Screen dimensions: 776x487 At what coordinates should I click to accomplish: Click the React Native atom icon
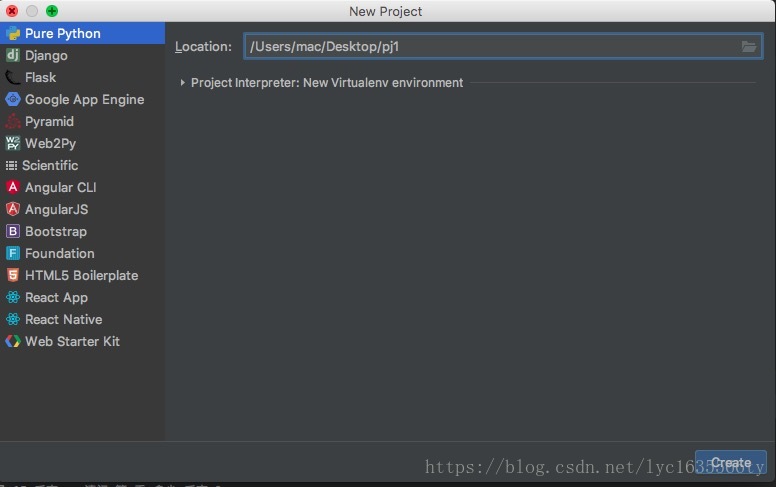[x=13, y=319]
